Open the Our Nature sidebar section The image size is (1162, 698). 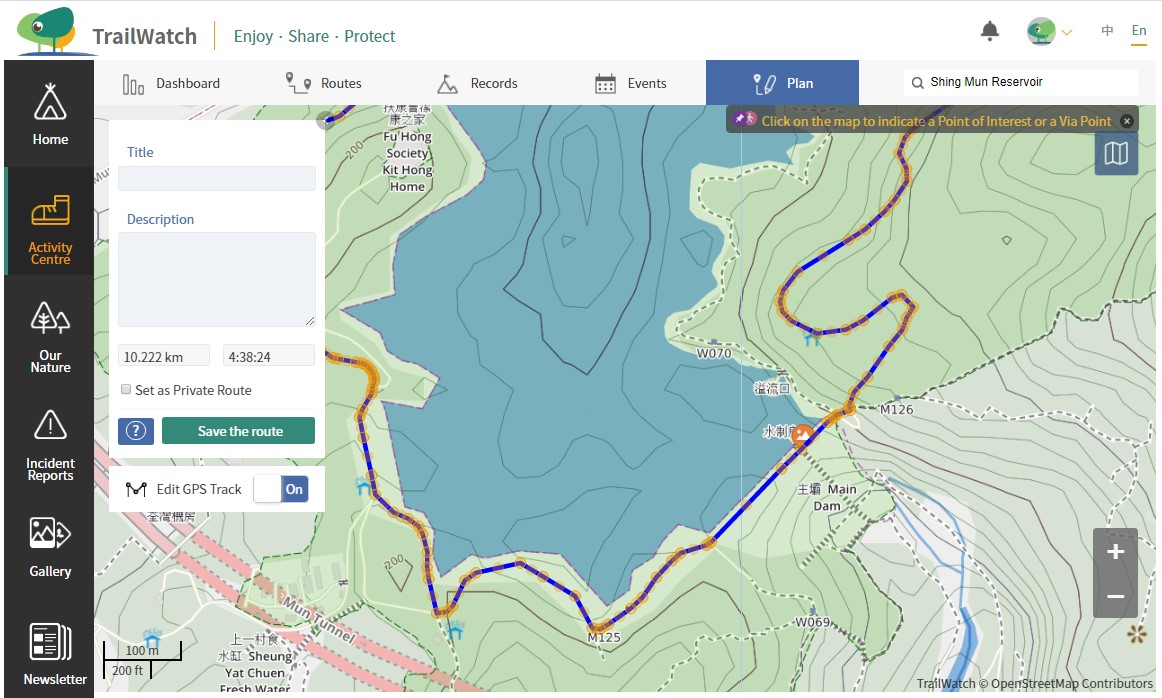coord(50,335)
